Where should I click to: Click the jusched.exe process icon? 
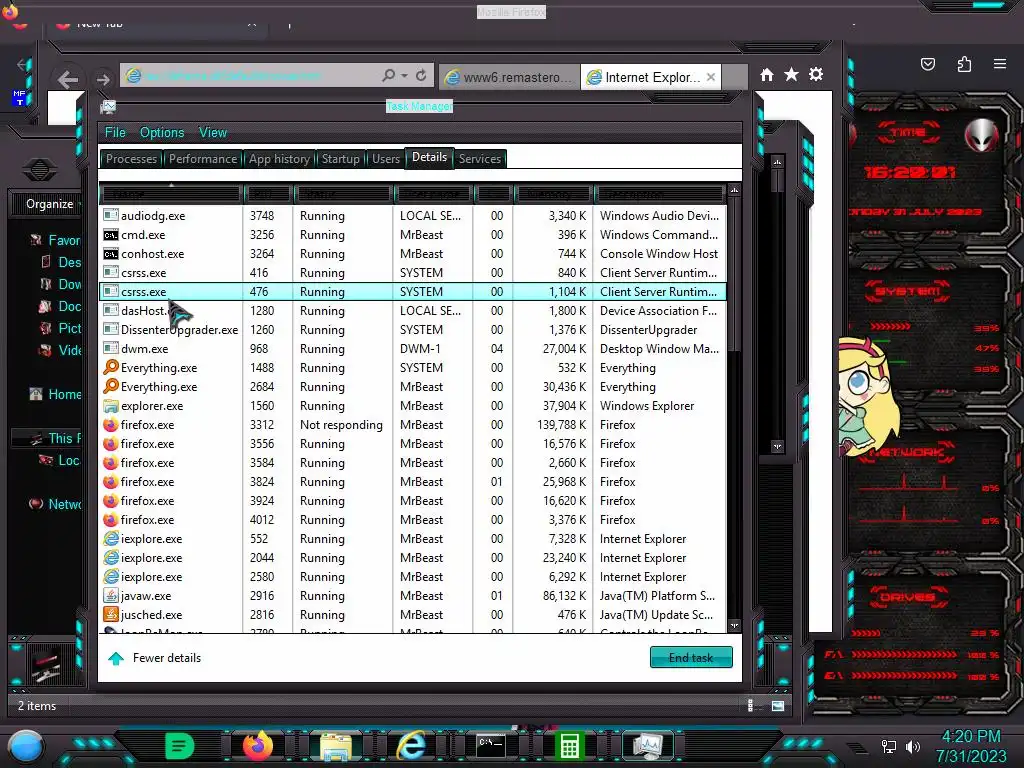[x=111, y=615]
